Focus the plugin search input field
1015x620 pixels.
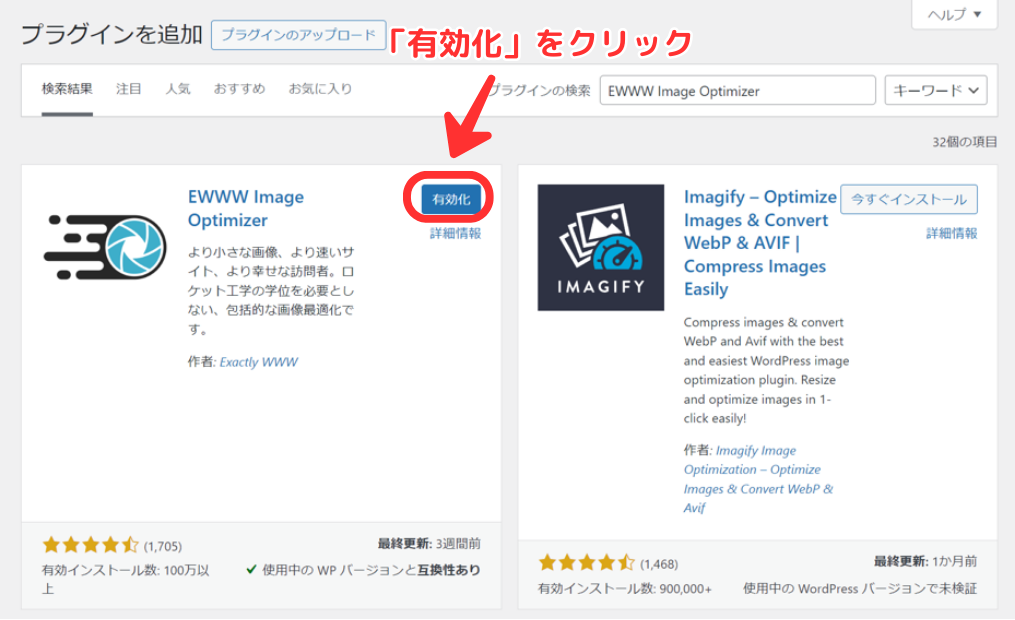click(737, 91)
